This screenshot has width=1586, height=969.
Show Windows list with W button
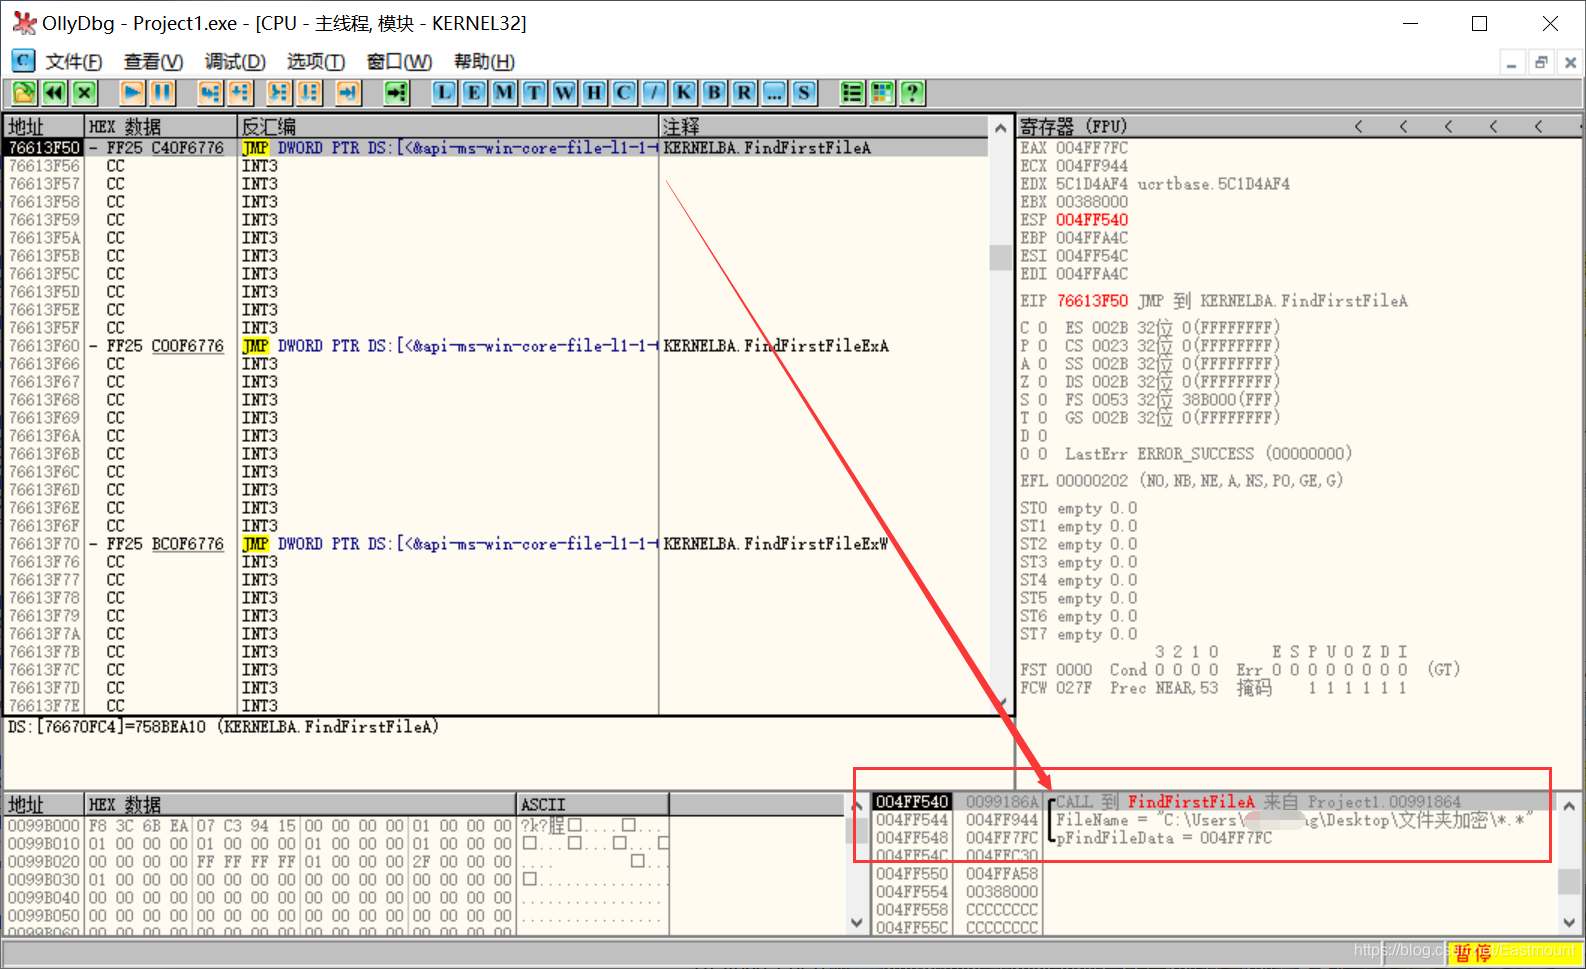click(564, 93)
